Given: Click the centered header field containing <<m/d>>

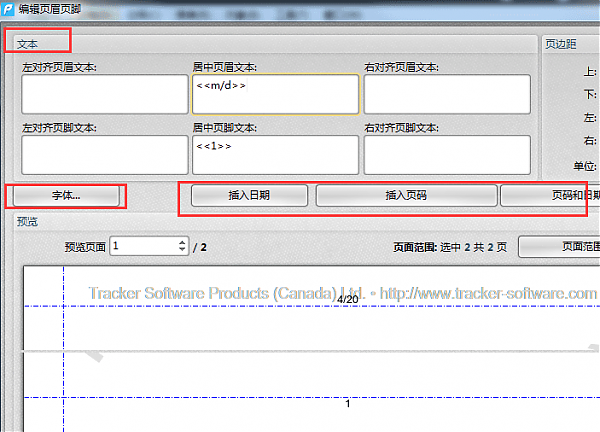Looking at the screenshot, I should tap(276, 94).
